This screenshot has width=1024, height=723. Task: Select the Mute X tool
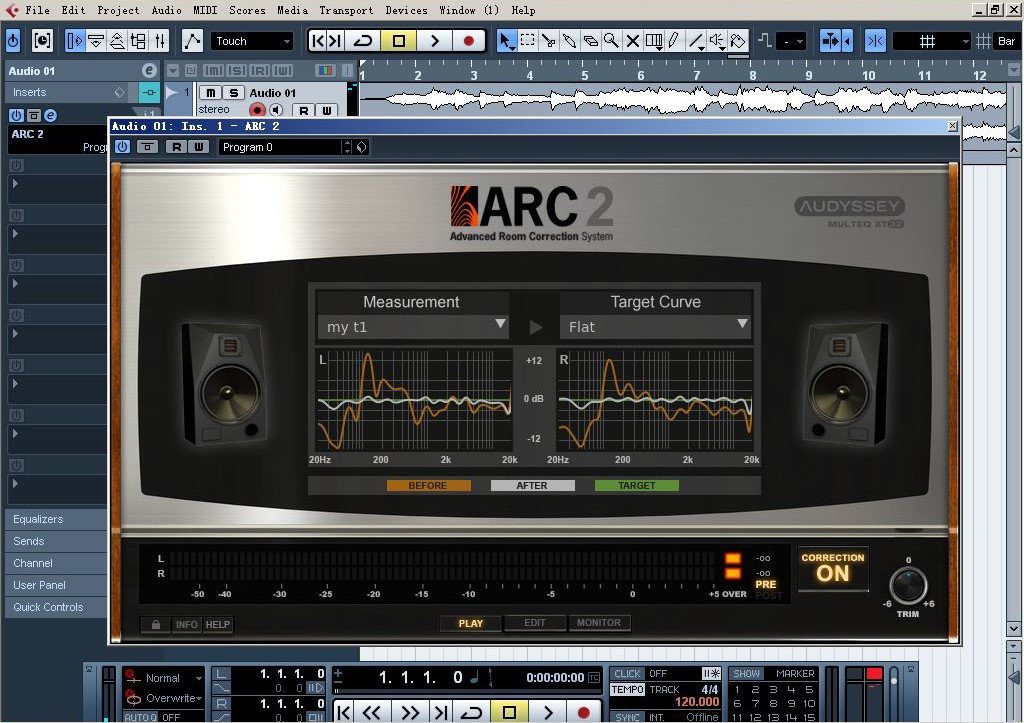[632, 40]
